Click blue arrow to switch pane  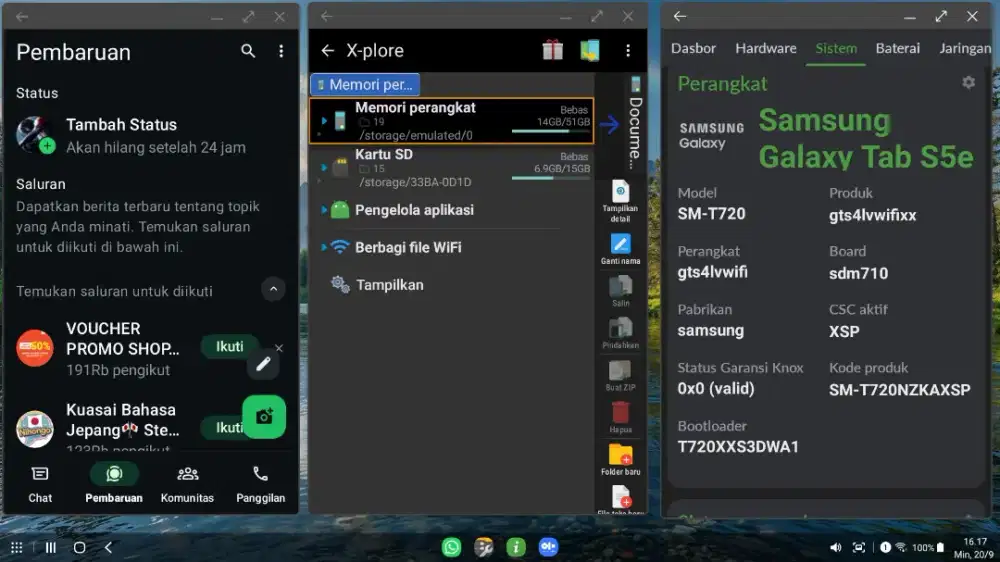click(x=609, y=124)
